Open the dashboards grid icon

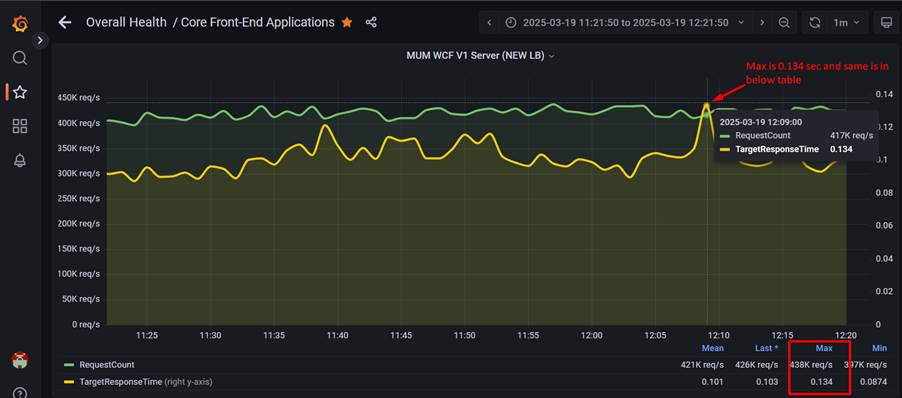click(20, 127)
